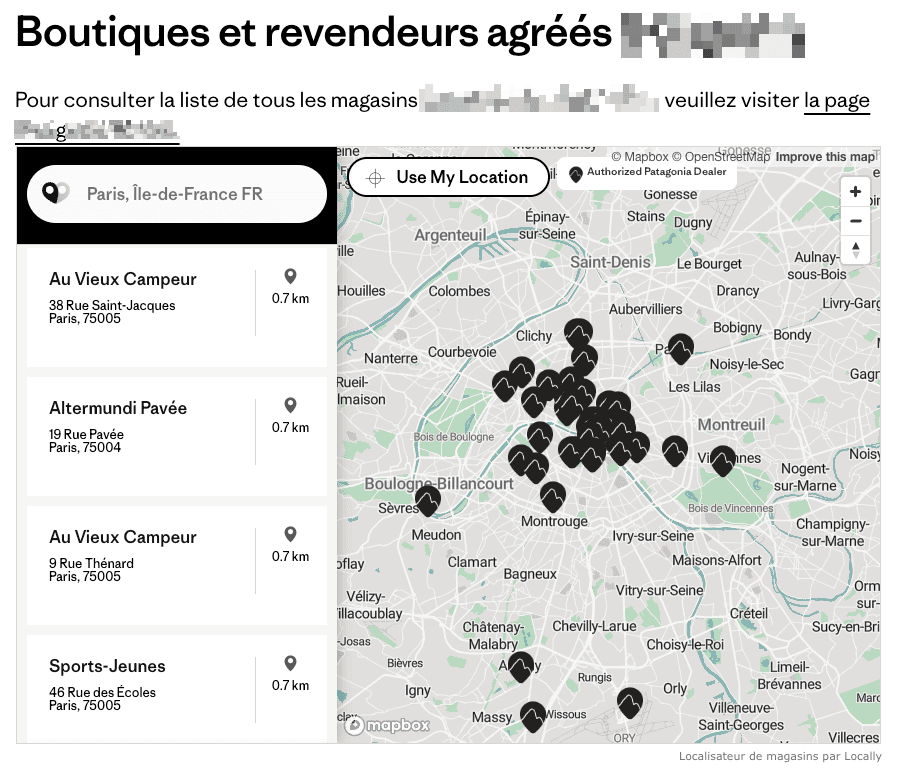Click the pin icon next to Sports-Jeunes
The image size is (912, 778).
point(289,662)
